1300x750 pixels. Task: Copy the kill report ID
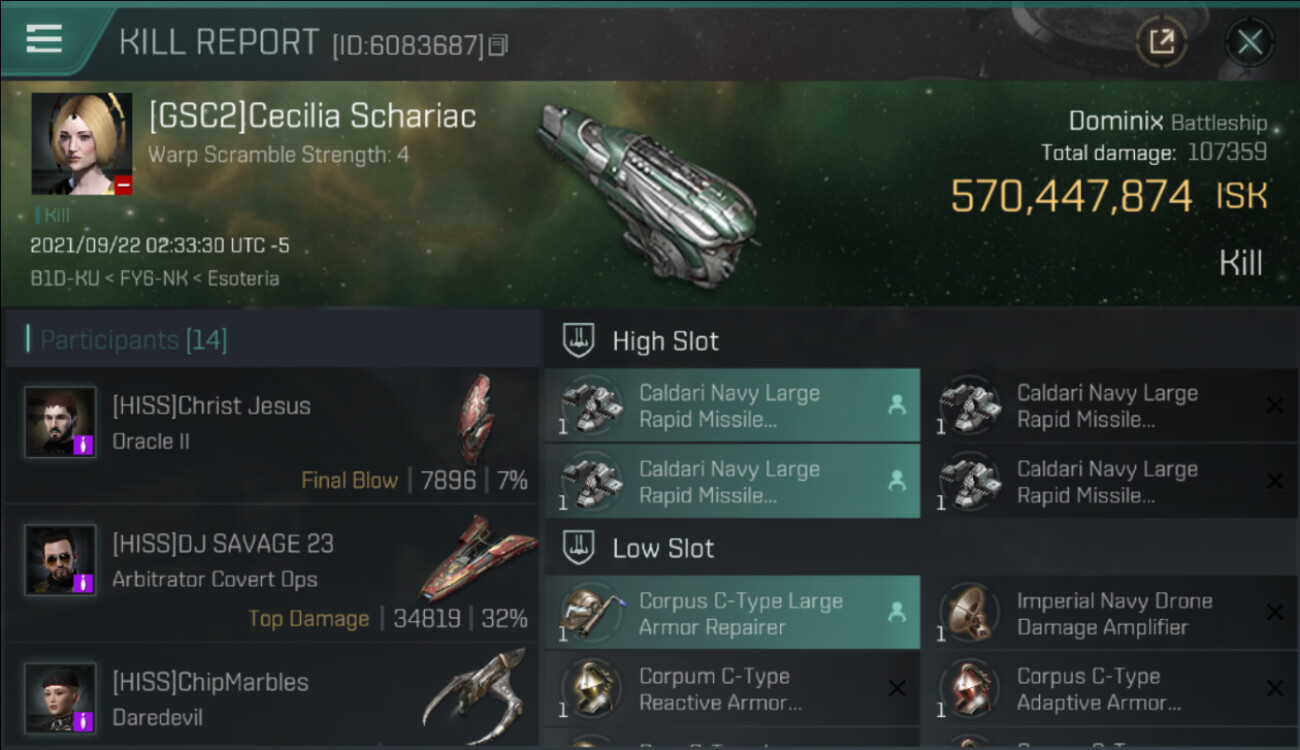point(498,45)
